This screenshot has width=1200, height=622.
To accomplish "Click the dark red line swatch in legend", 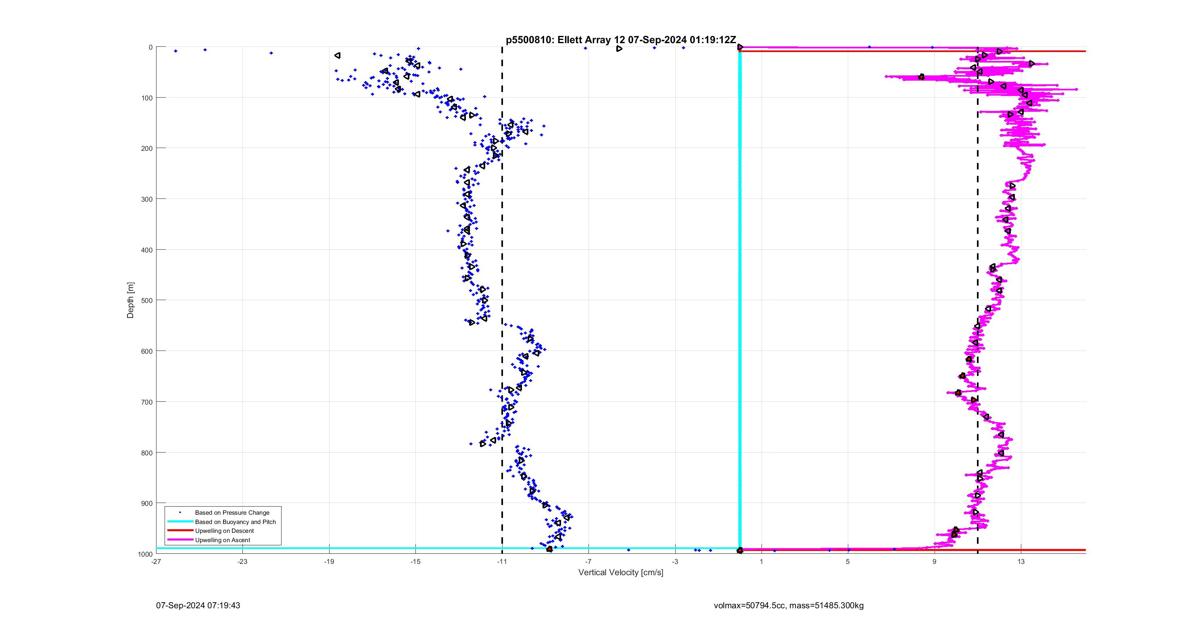I will (x=179, y=530).
